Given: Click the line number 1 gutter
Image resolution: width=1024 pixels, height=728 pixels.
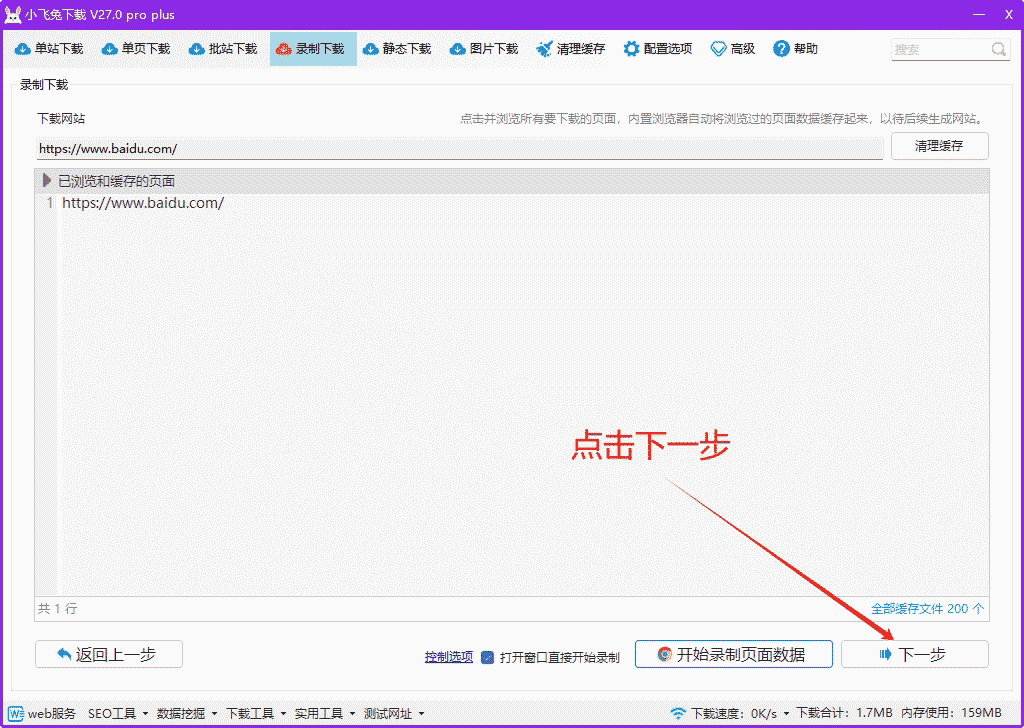Looking at the screenshot, I should tap(50, 203).
